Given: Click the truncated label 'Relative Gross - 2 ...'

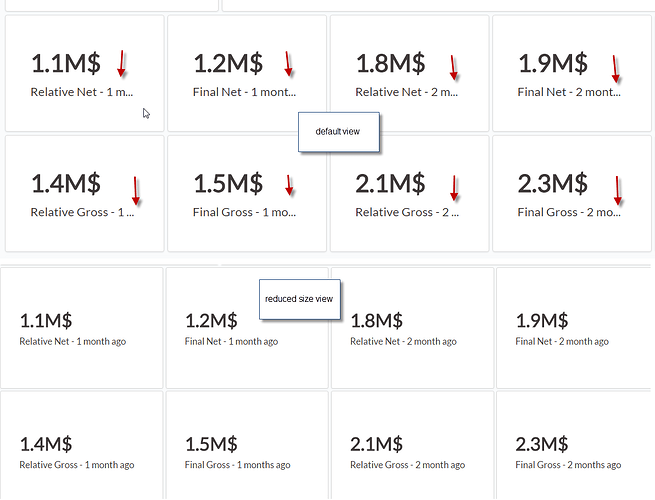Looking at the screenshot, I should [x=407, y=212].
